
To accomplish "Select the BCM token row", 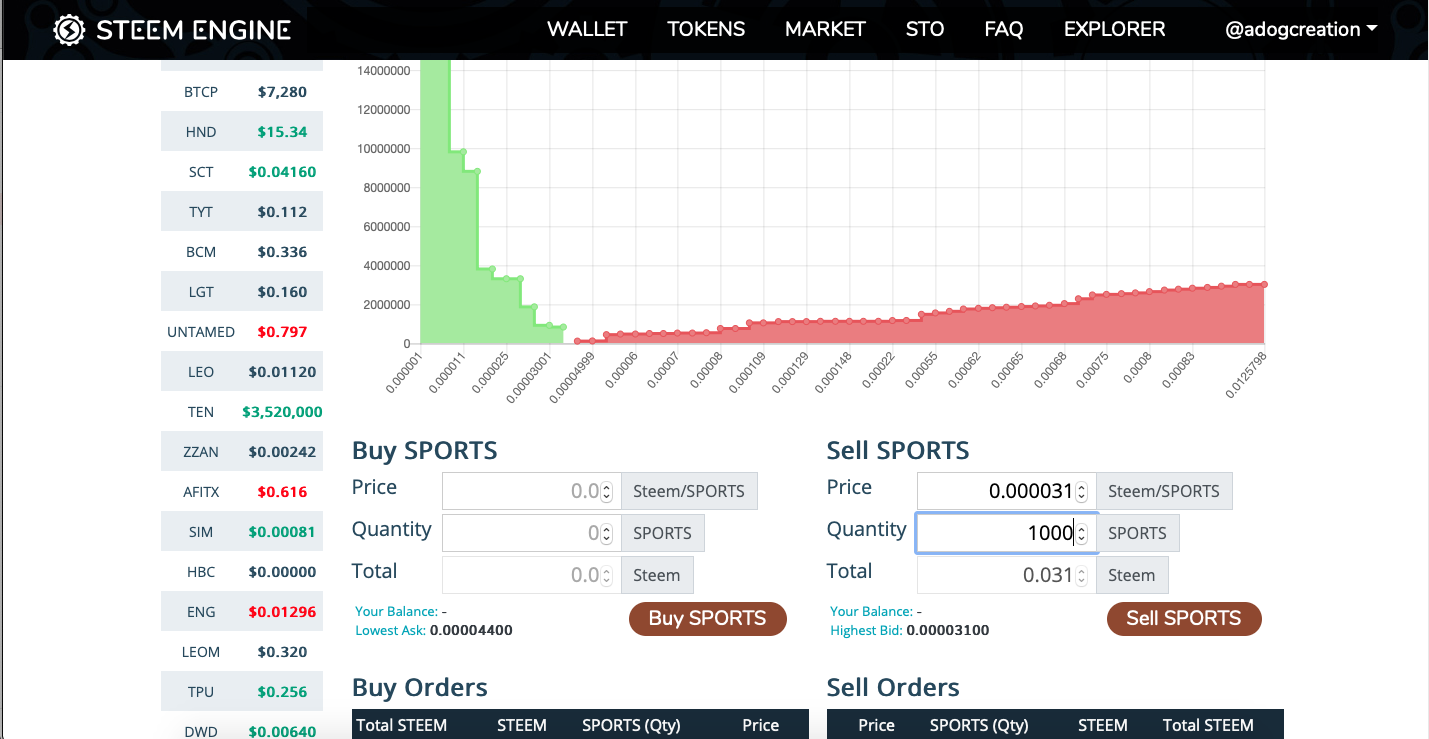I will point(242,252).
